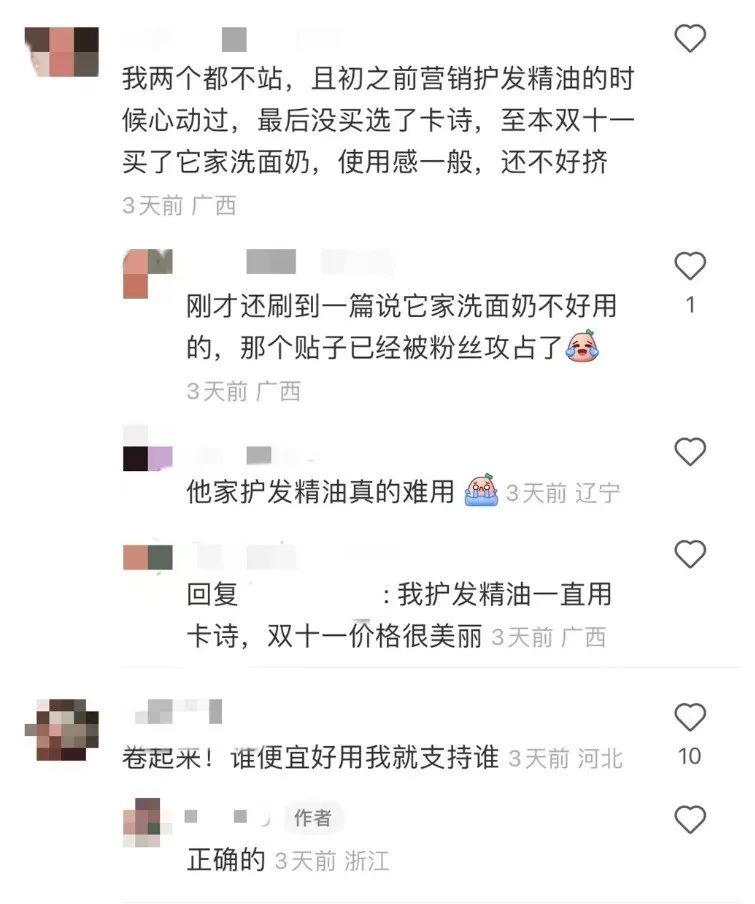This screenshot has width=755, height=904.
Task: Tap the 作者 badge
Action: 312,817
